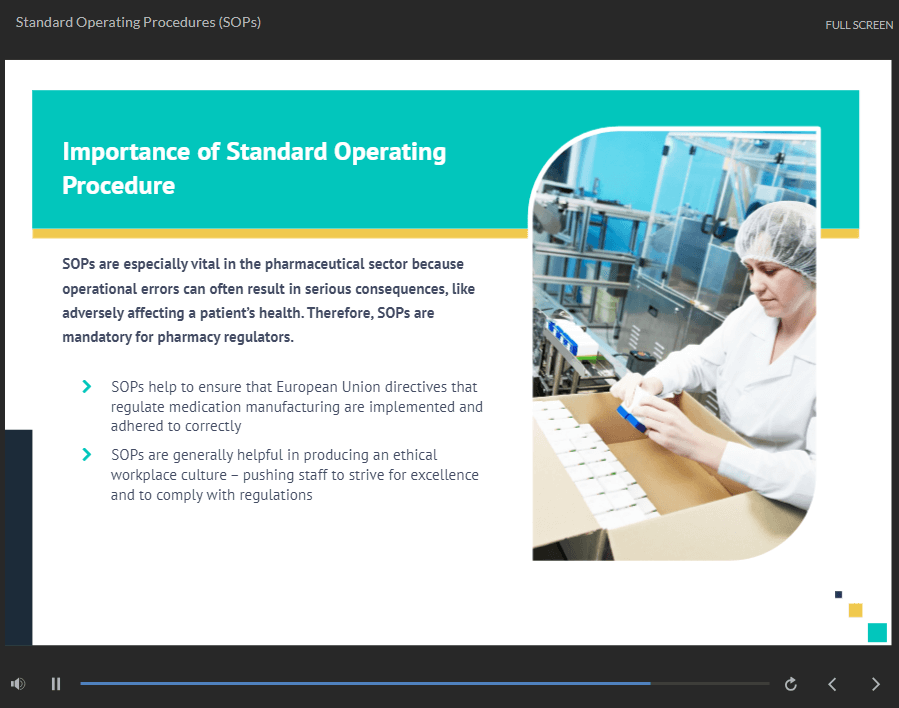The width and height of the screenshot is (899, 708).
Task: Seek along the blue playback progress bar
Action: coord(424,683)
